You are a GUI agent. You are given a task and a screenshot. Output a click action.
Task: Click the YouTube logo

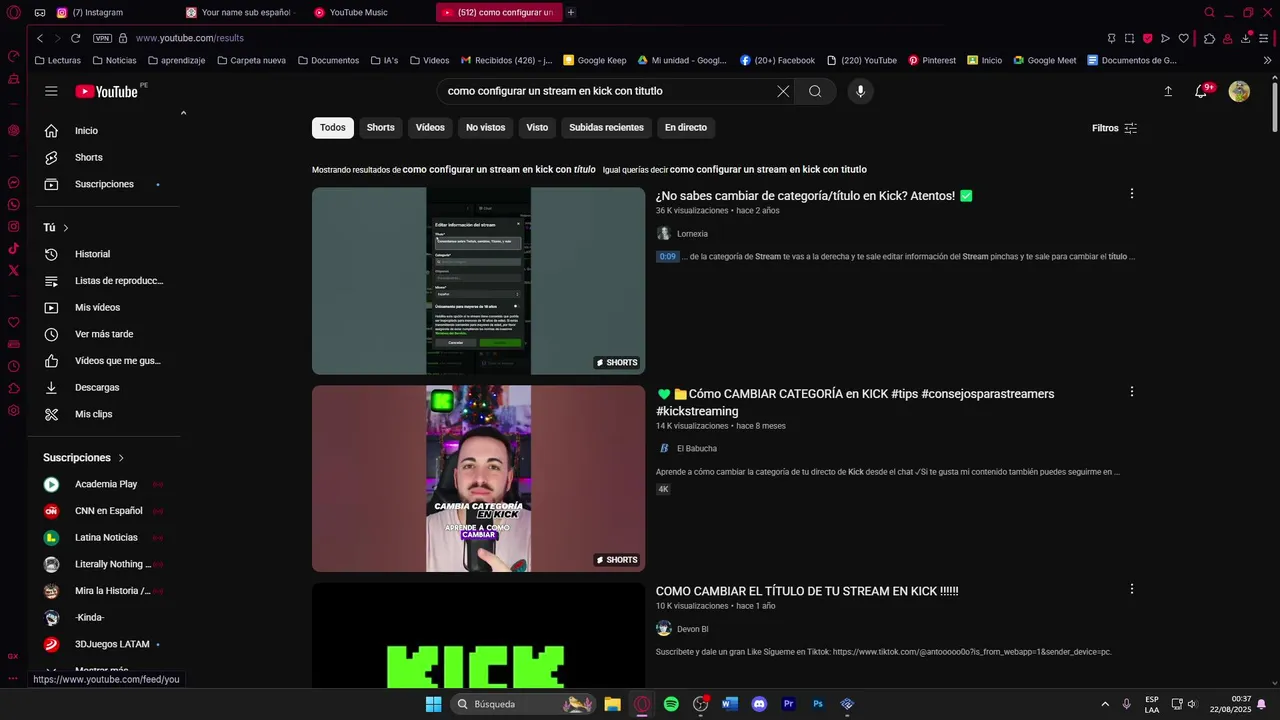106,91
